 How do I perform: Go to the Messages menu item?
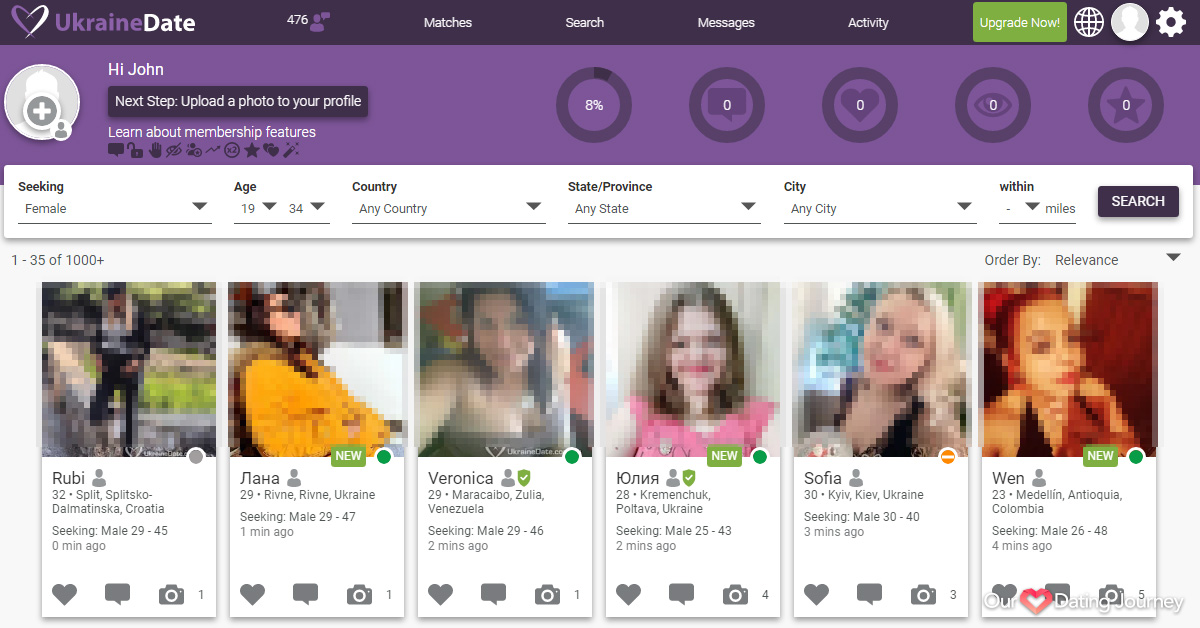pos(726,23)
